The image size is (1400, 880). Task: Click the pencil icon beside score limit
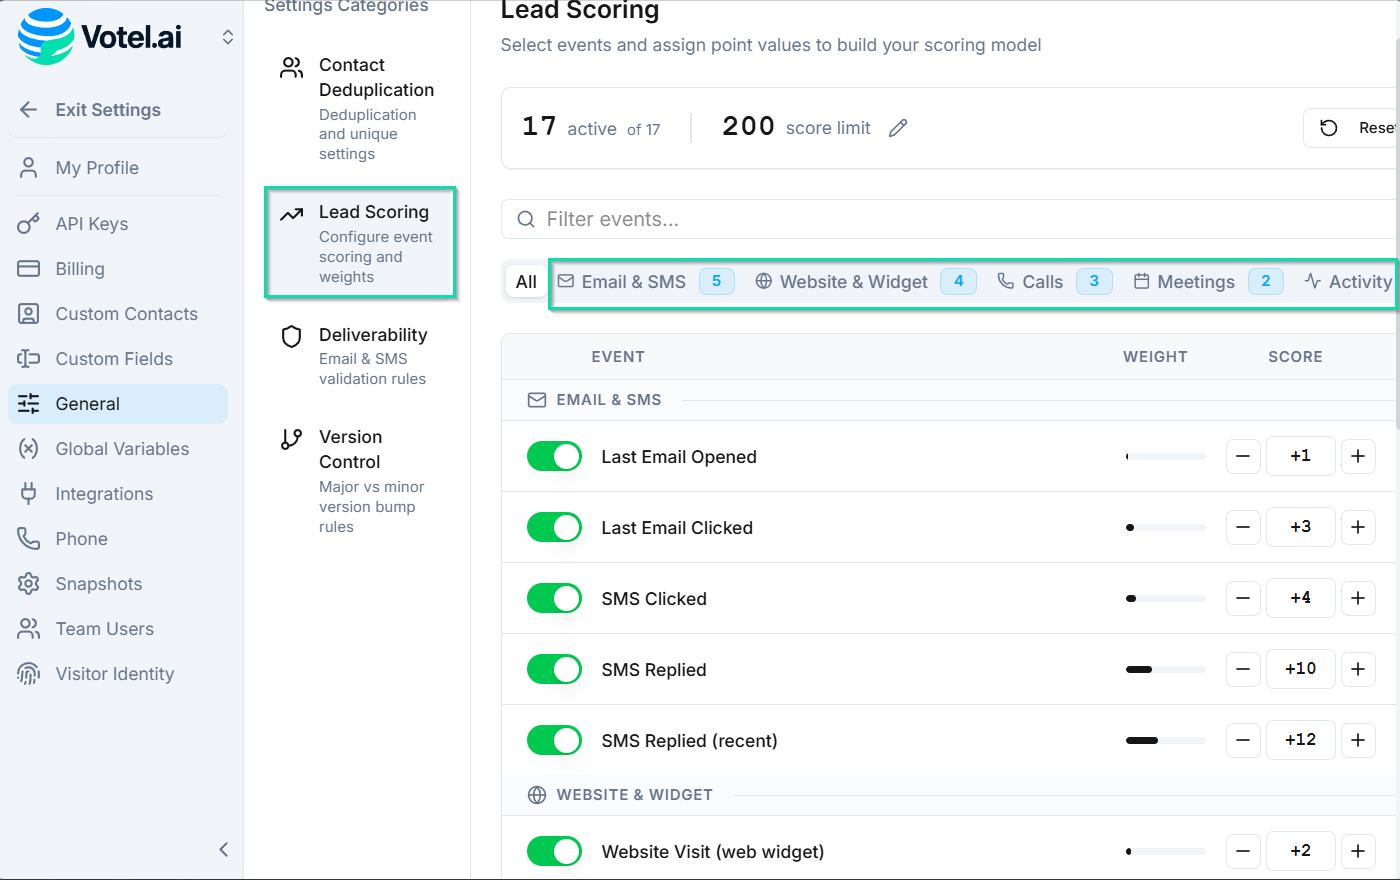tap(898, 128)
